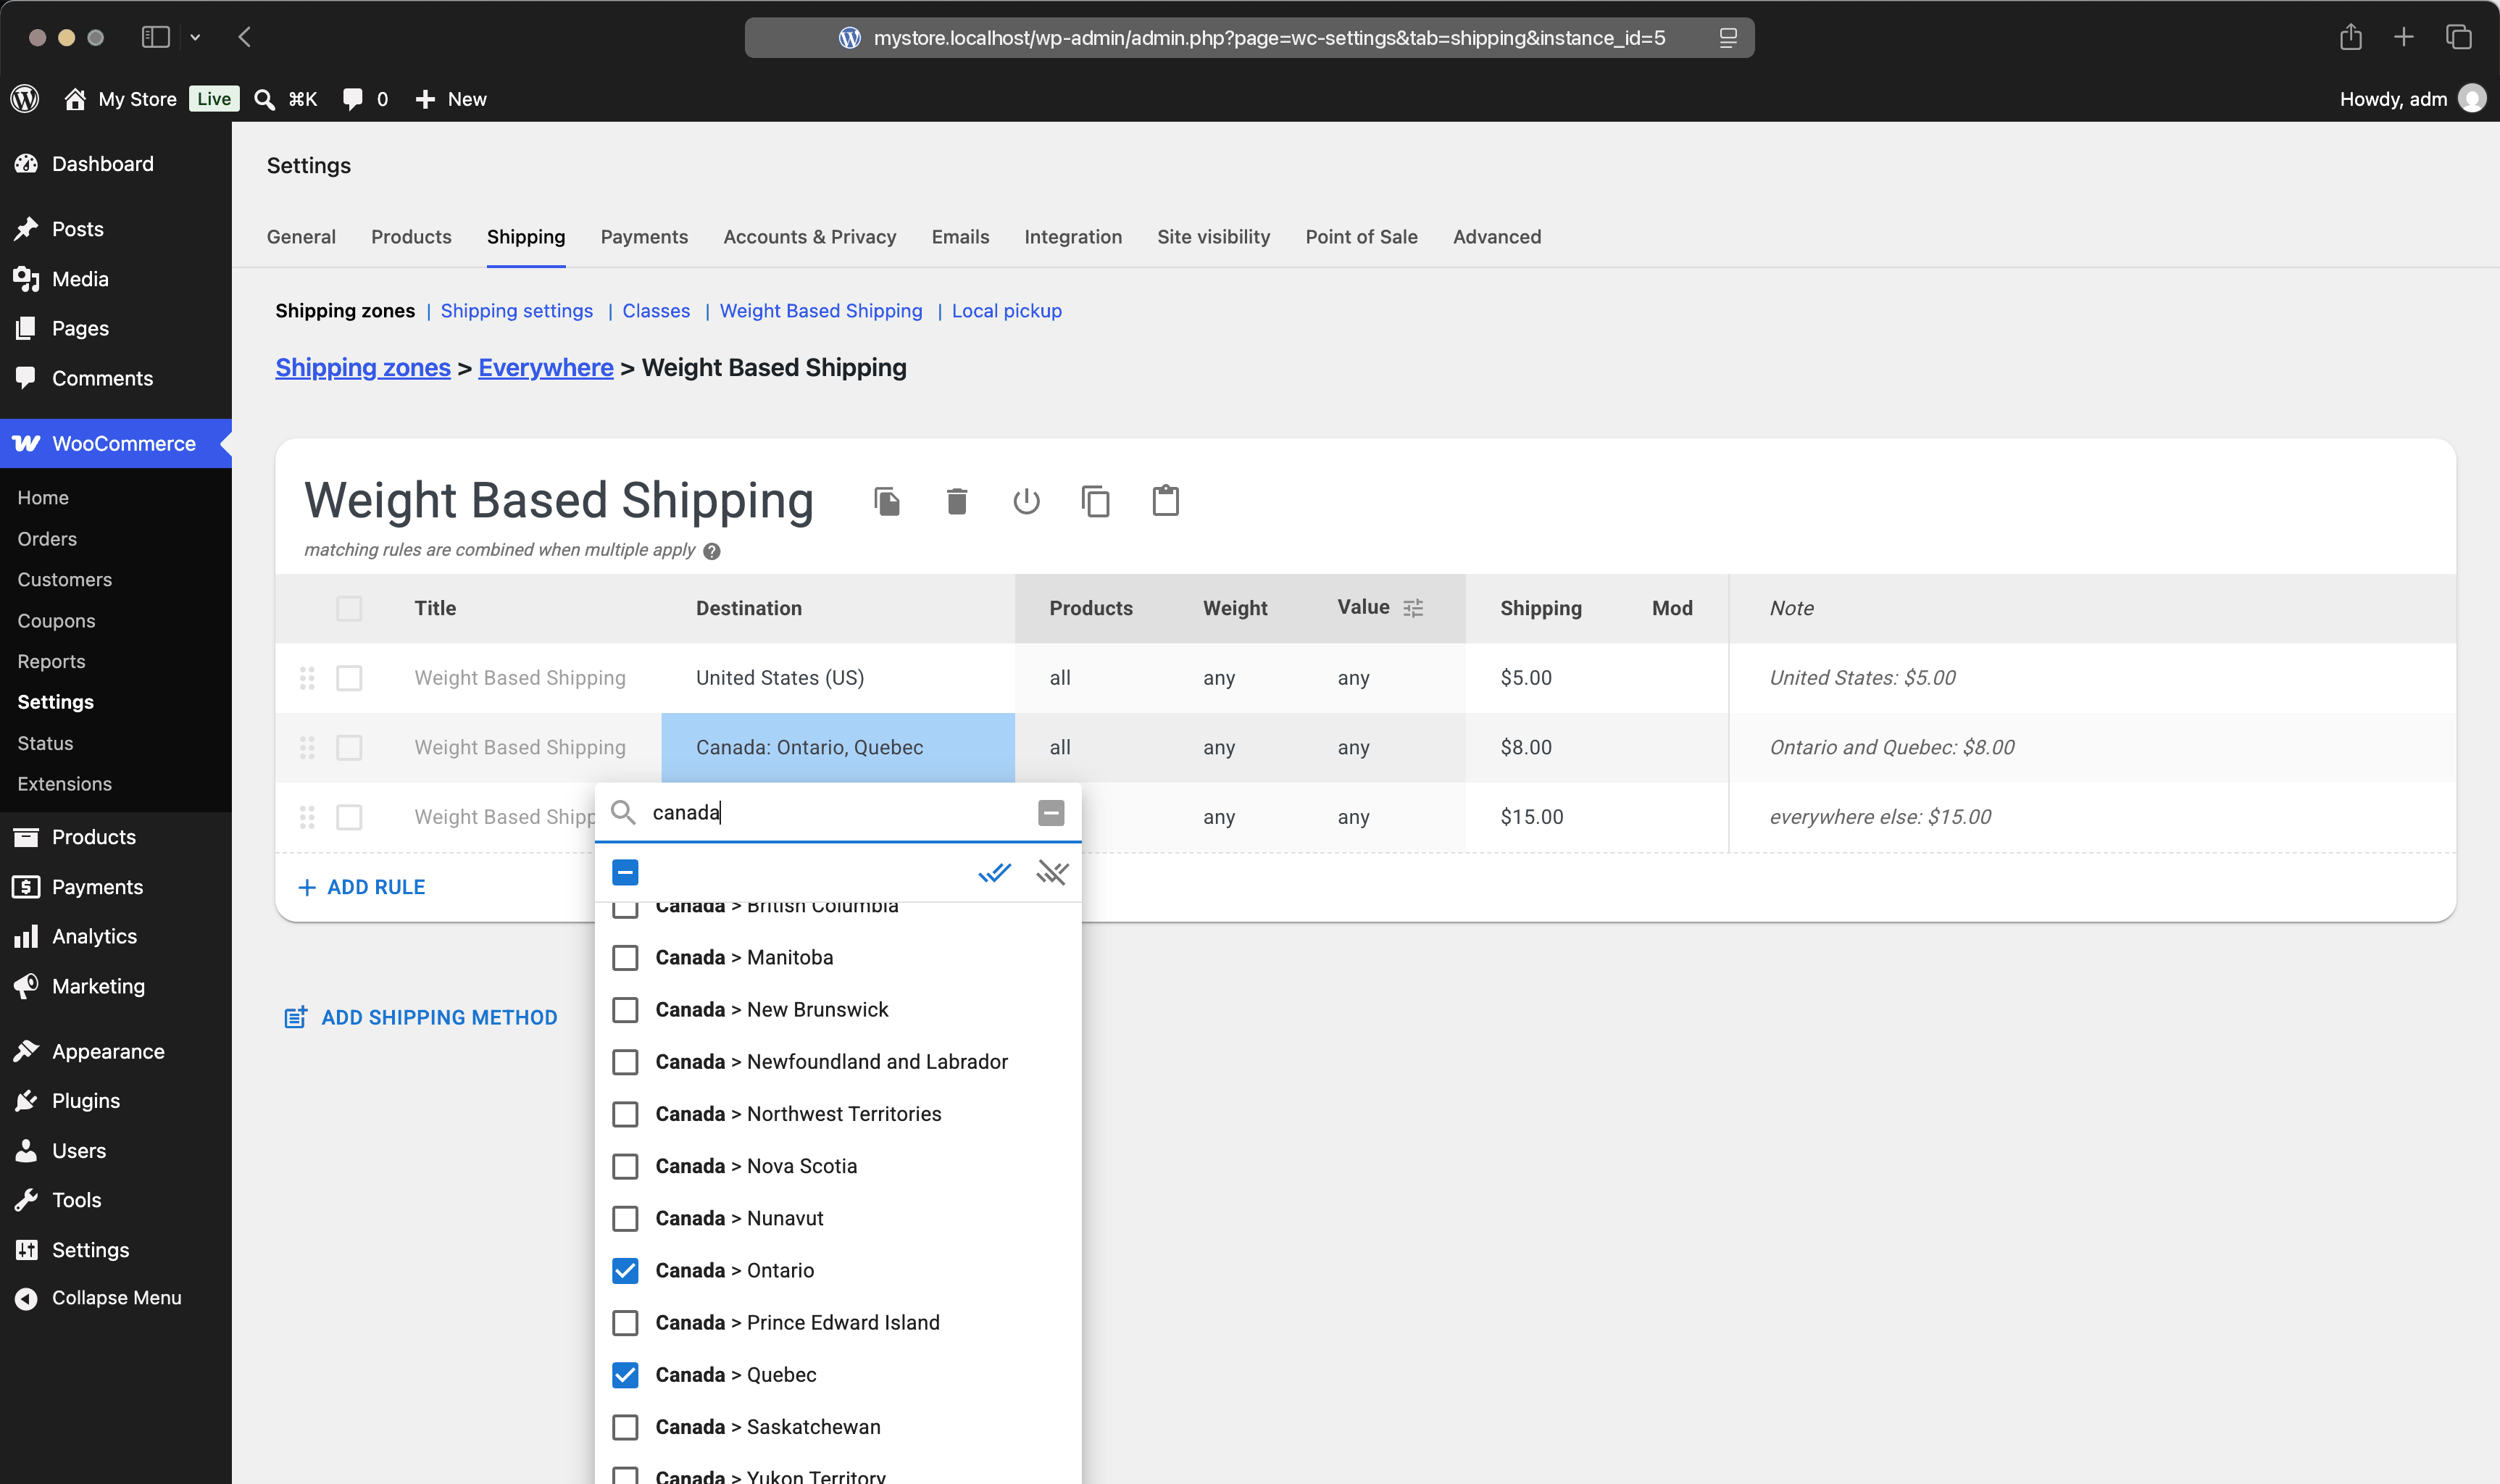Click the ADD RULE button
The height and width of the screenshot is (1484, 2500).
point(362,887)
